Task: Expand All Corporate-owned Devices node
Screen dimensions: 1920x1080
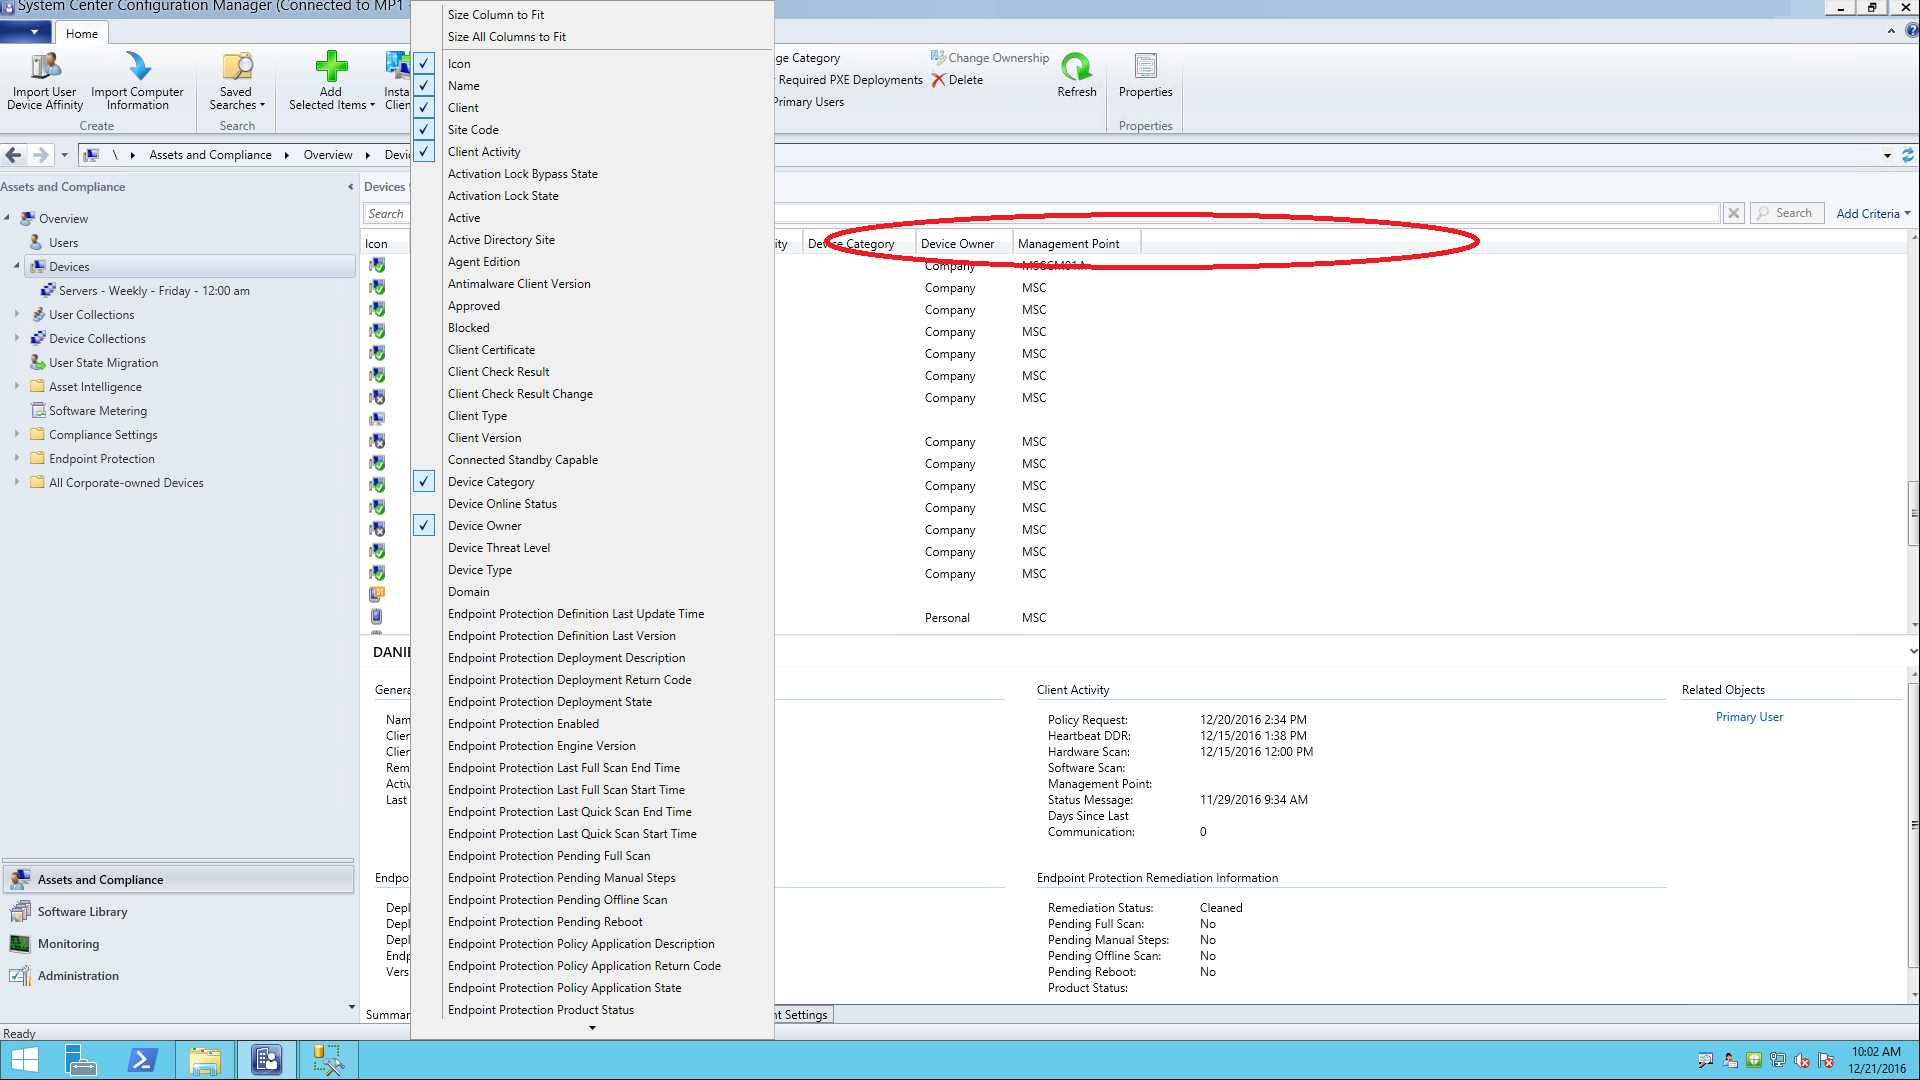Action: tap(17, 482)
